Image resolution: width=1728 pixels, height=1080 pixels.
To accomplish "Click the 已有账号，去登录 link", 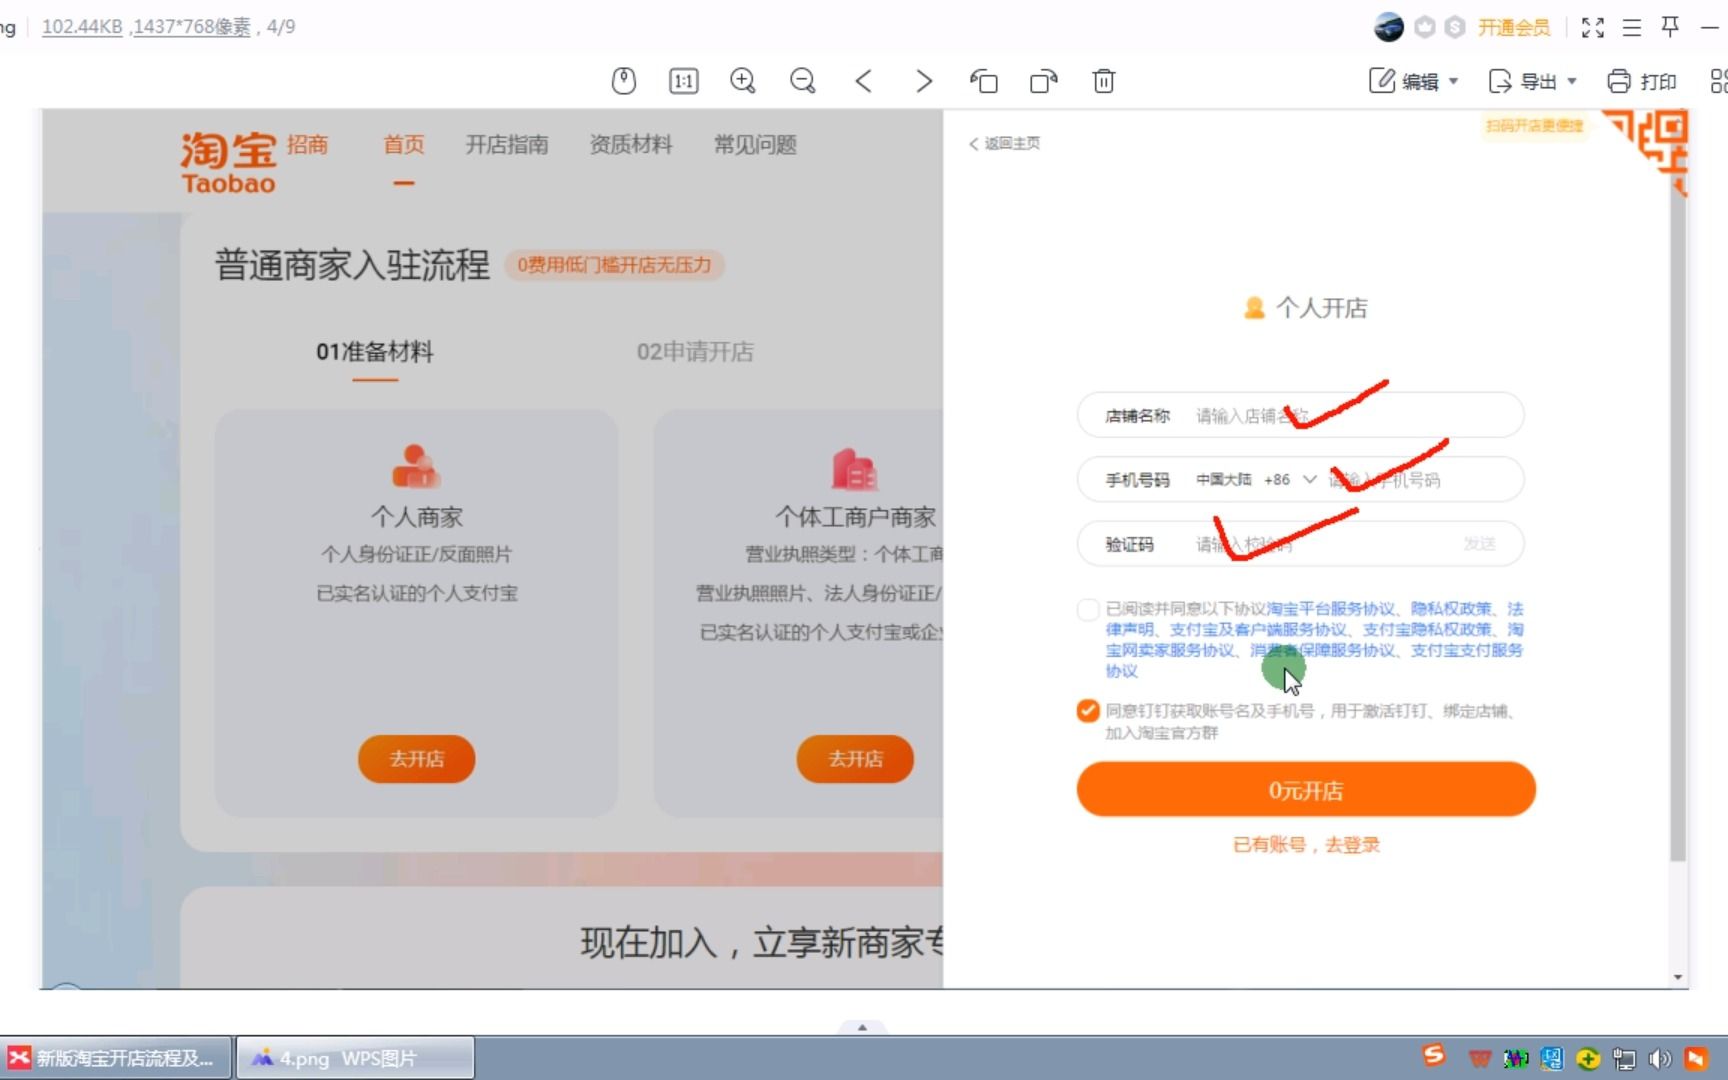I will (1306, 845).
